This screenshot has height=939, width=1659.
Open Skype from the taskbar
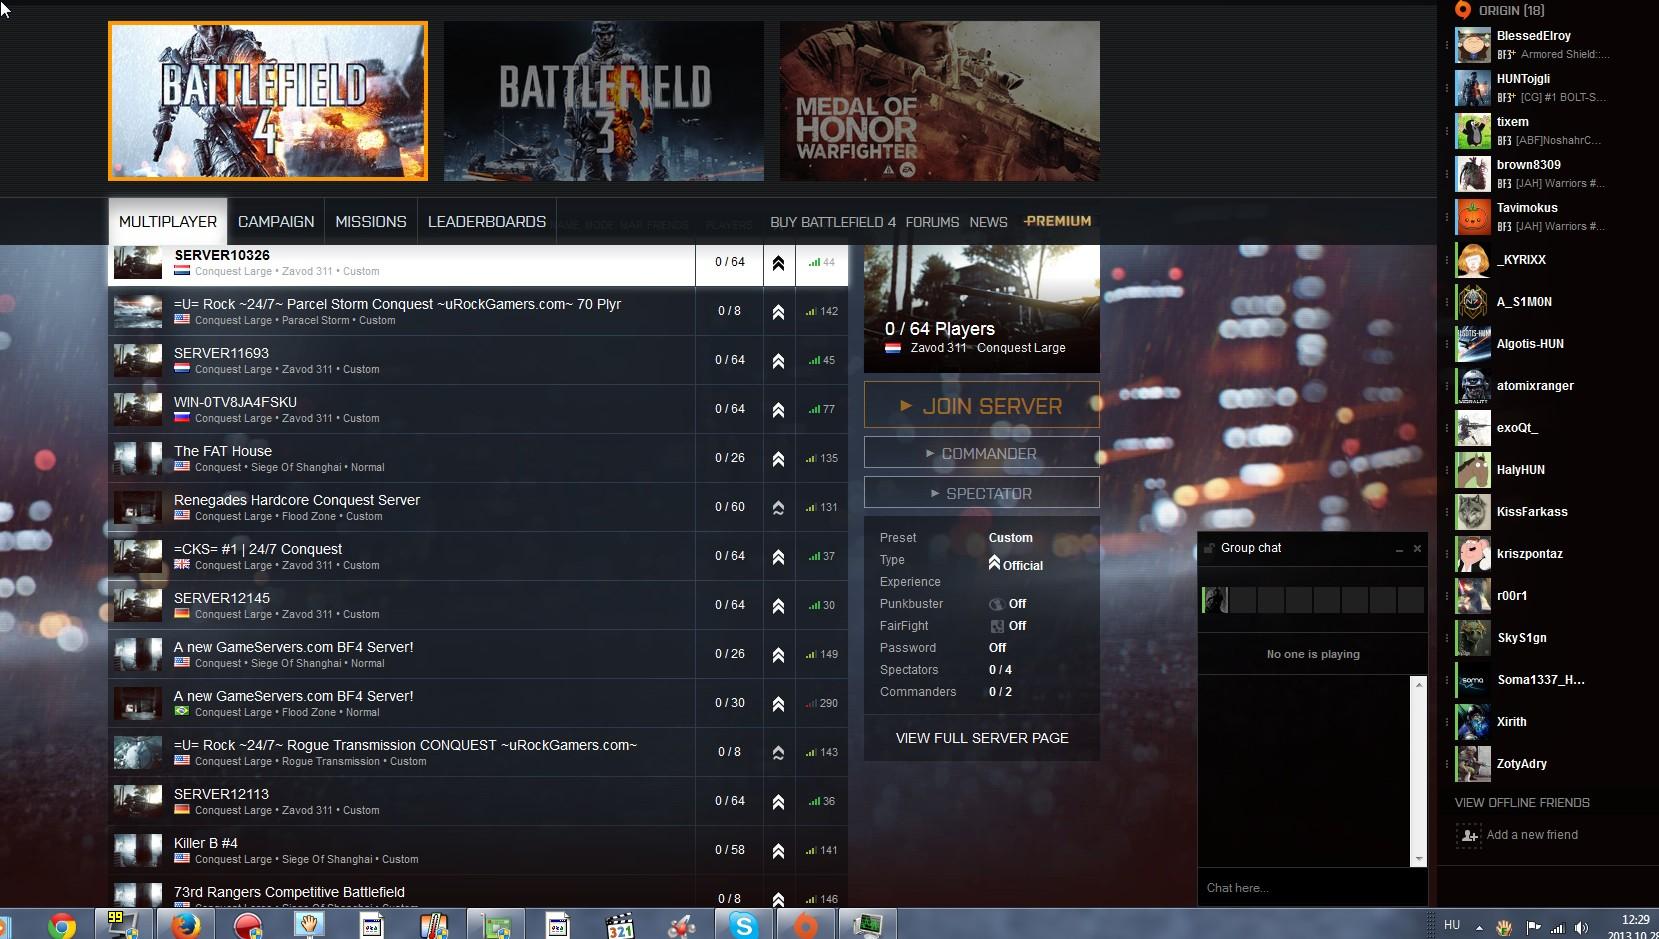pyautogui.click(x=743, y=926)
